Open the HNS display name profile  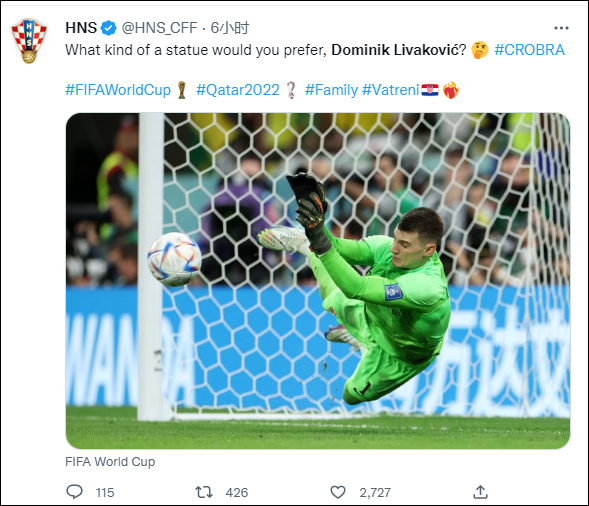point(81,28)
